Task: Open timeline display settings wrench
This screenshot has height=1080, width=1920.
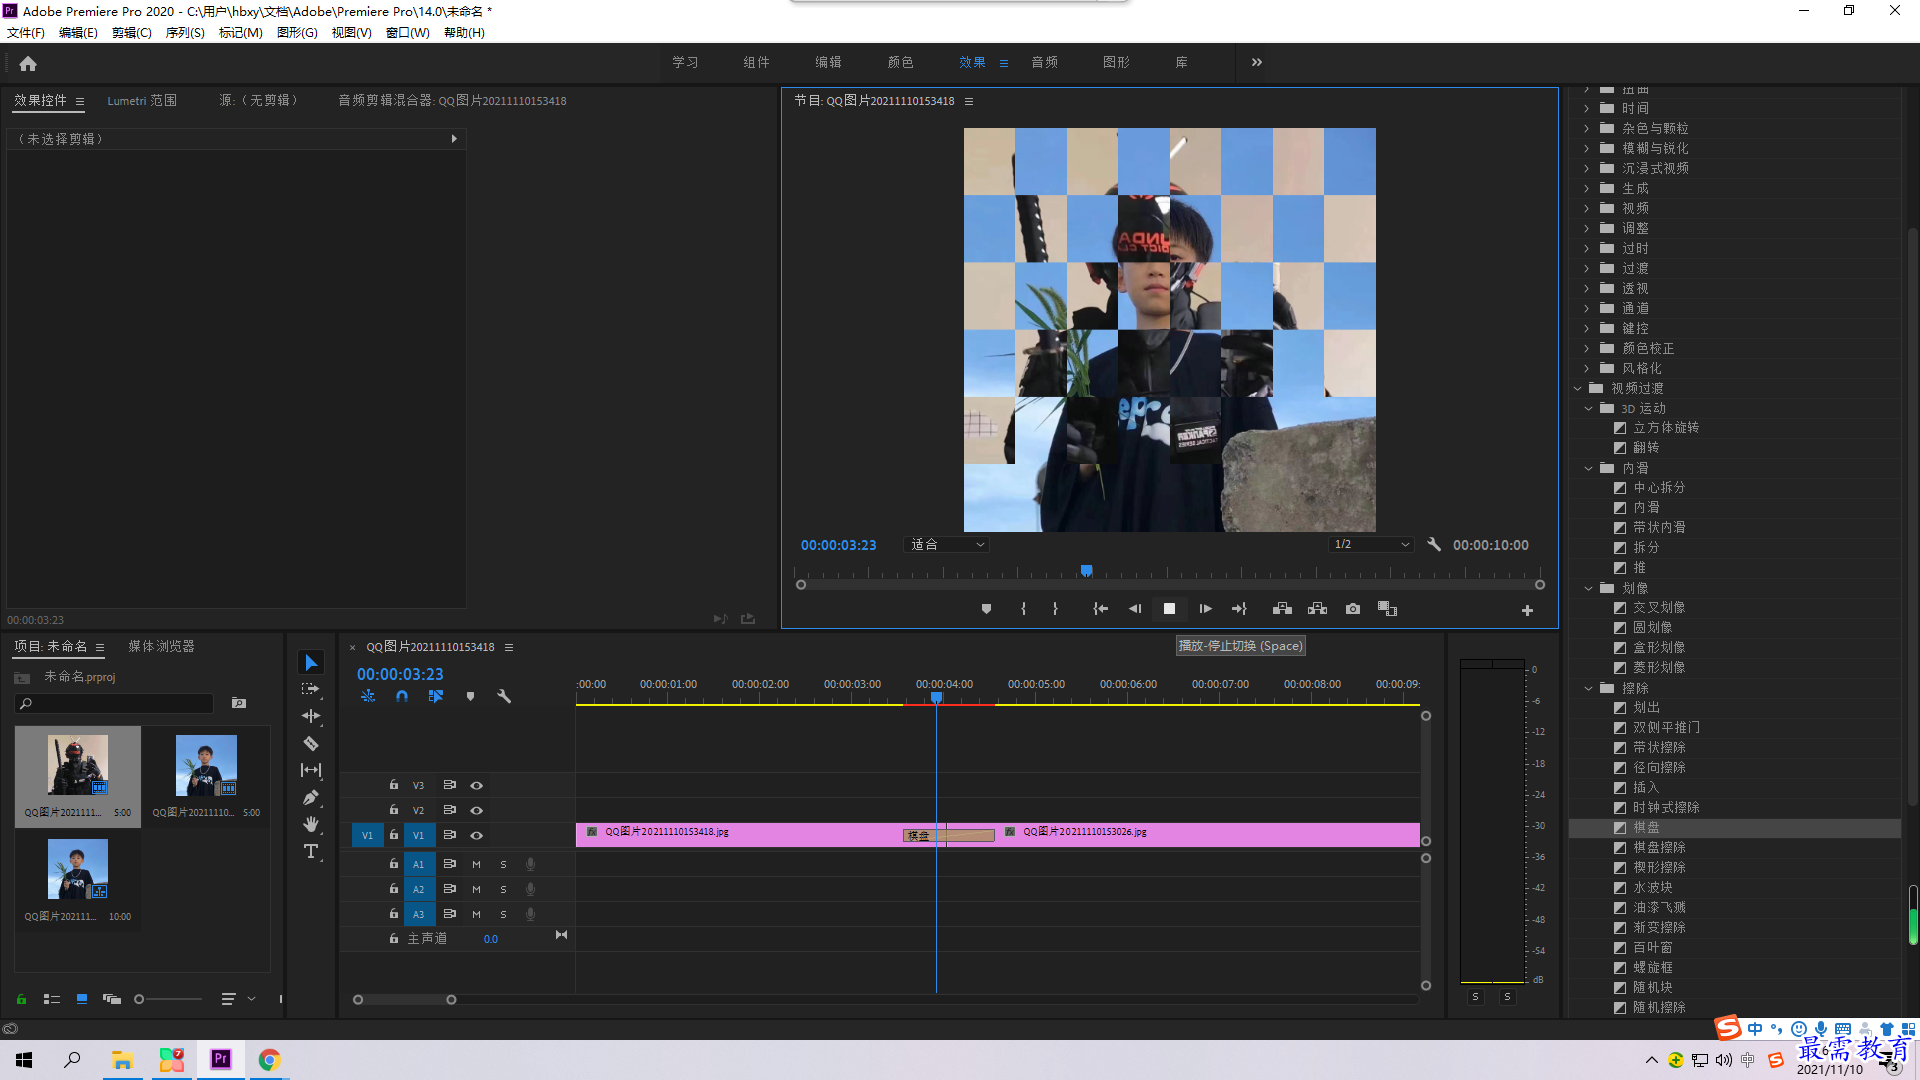Action: coord(504,696)
